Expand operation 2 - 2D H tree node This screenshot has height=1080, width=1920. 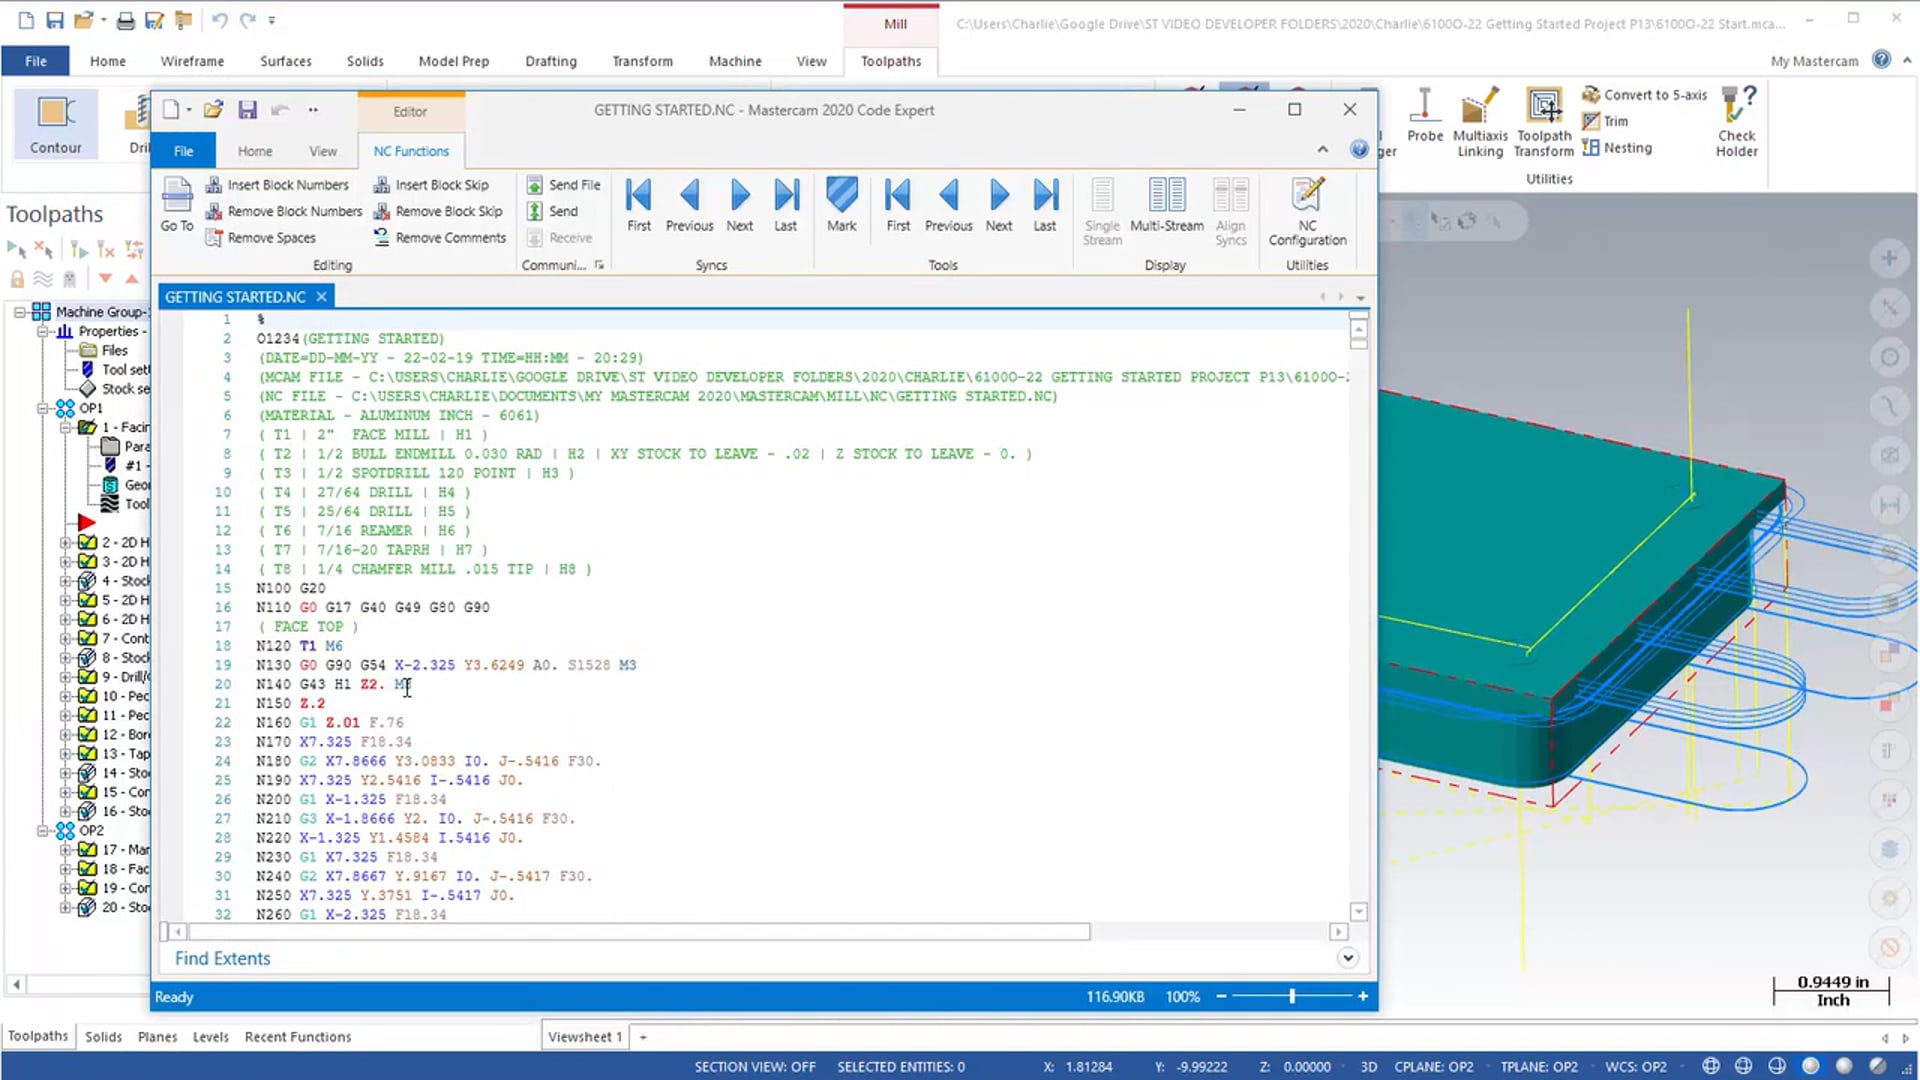pos(66,542)
